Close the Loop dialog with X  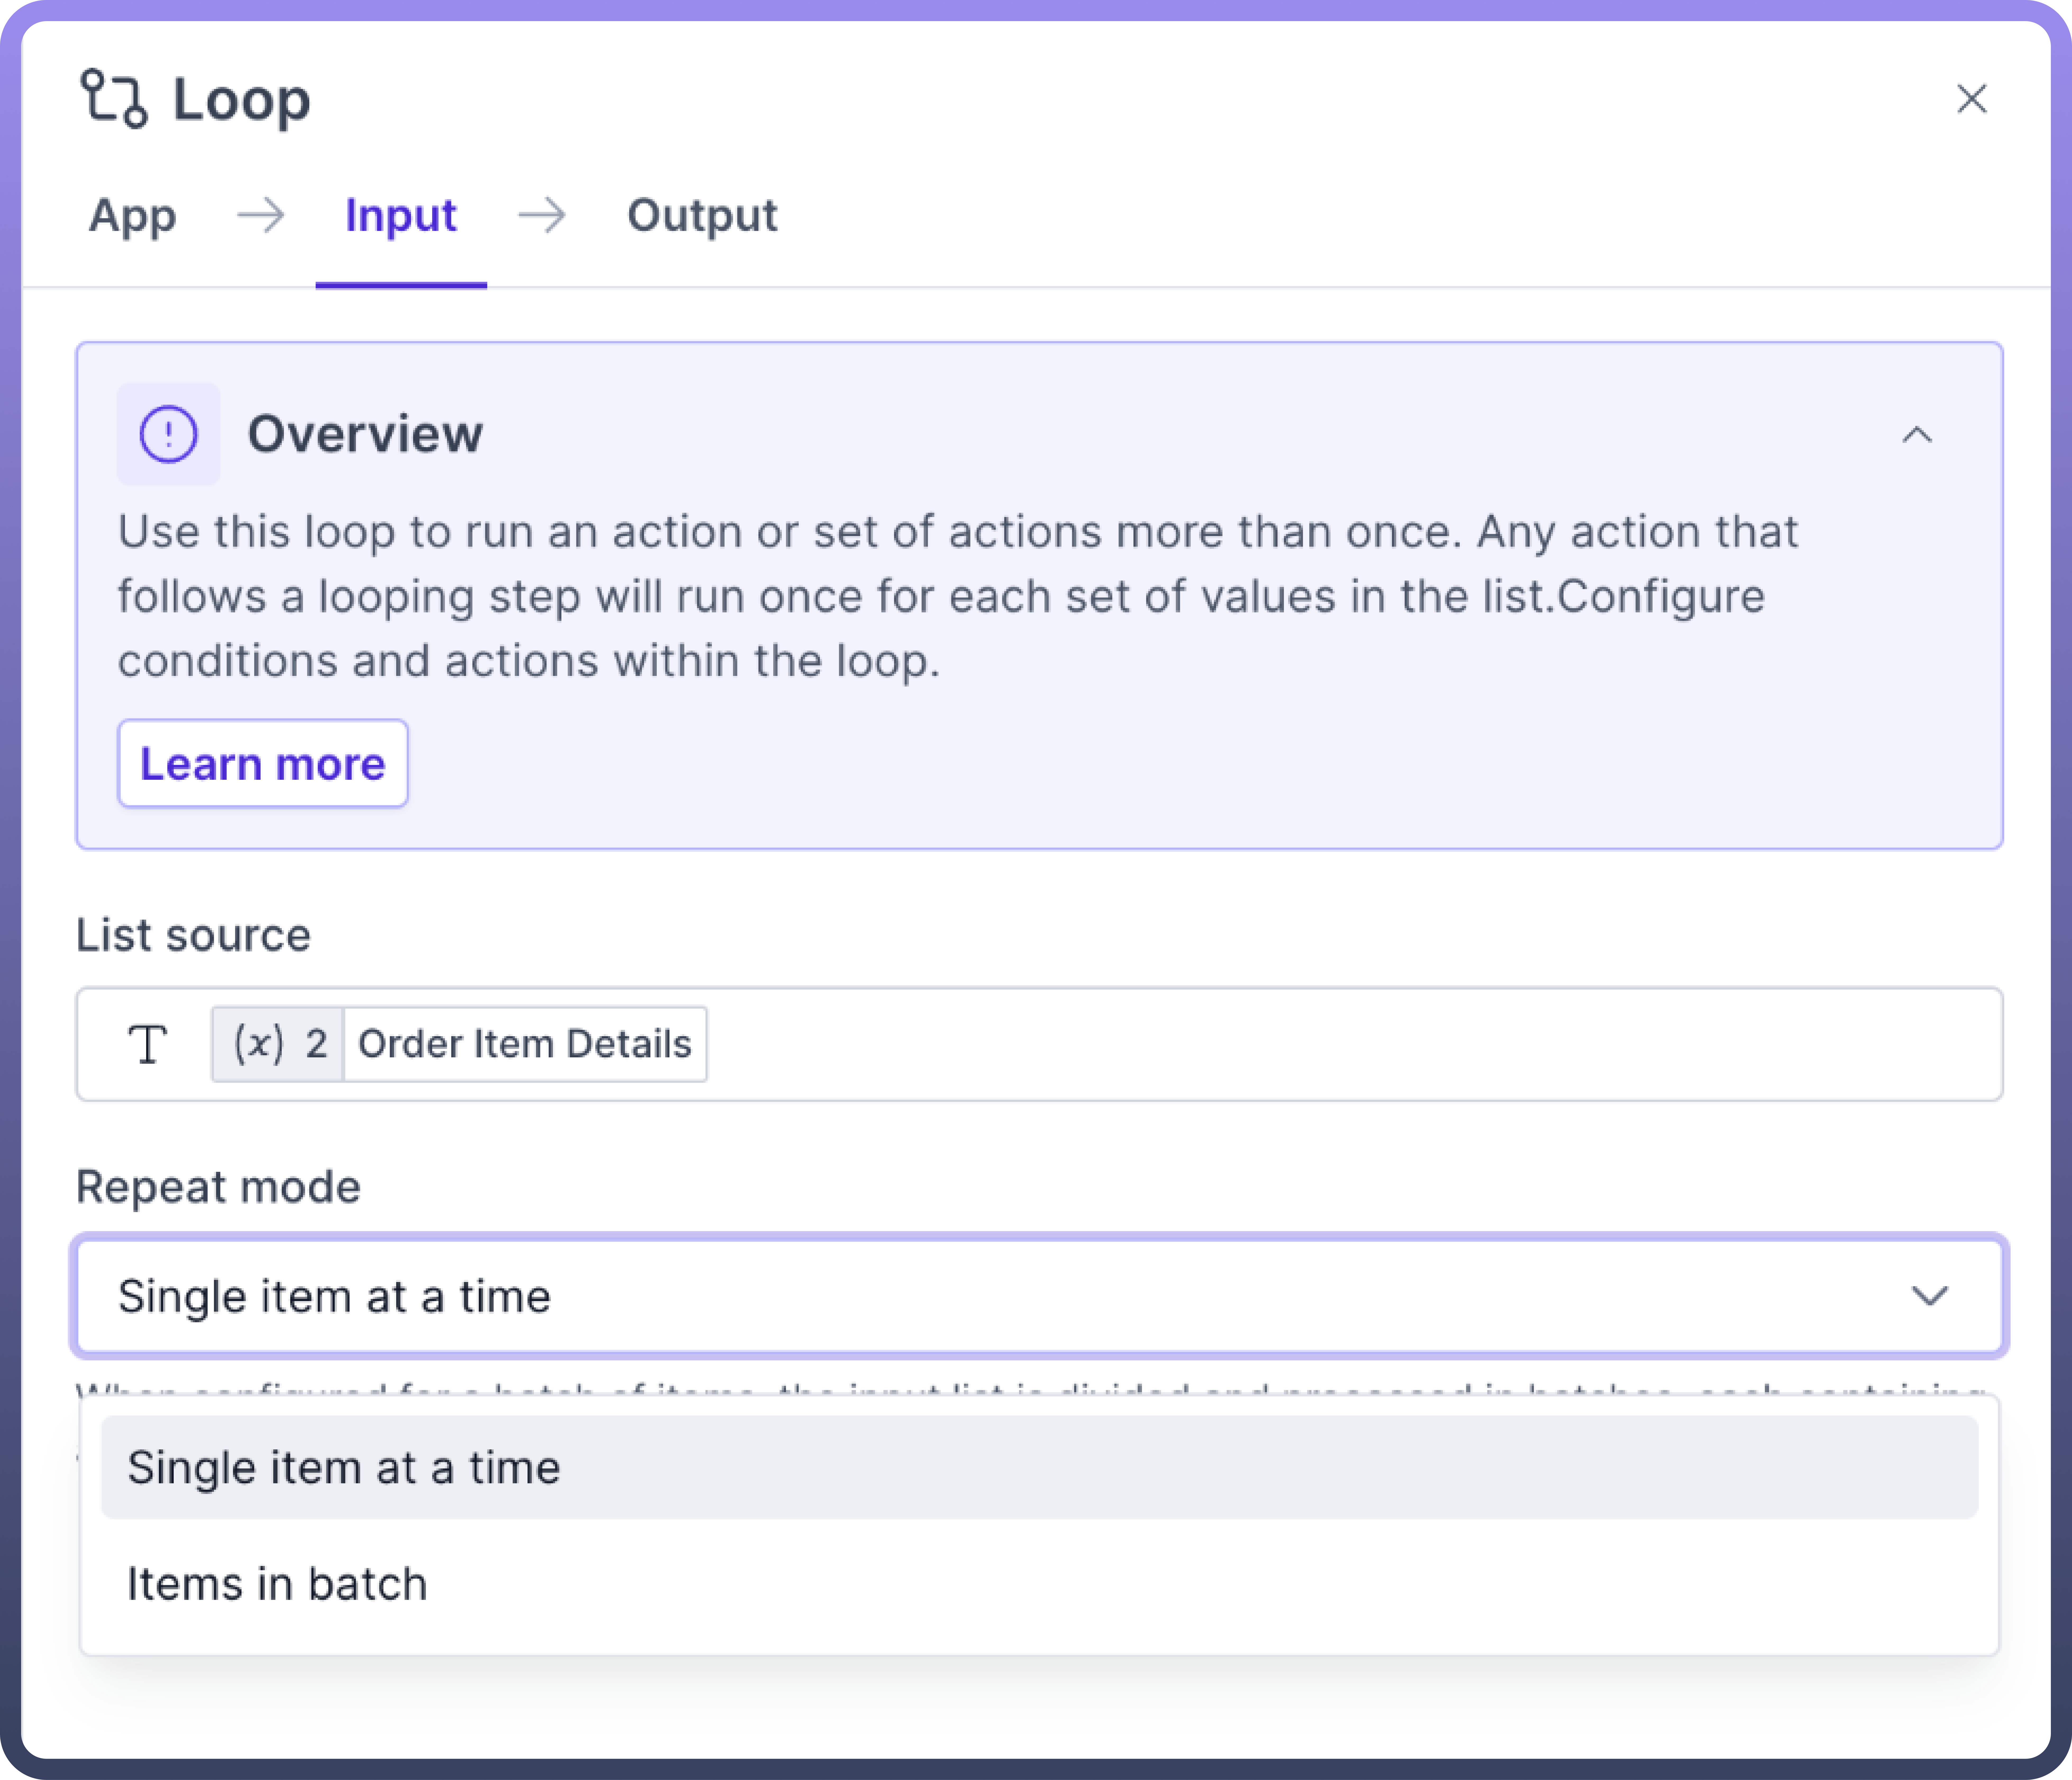1971,99
